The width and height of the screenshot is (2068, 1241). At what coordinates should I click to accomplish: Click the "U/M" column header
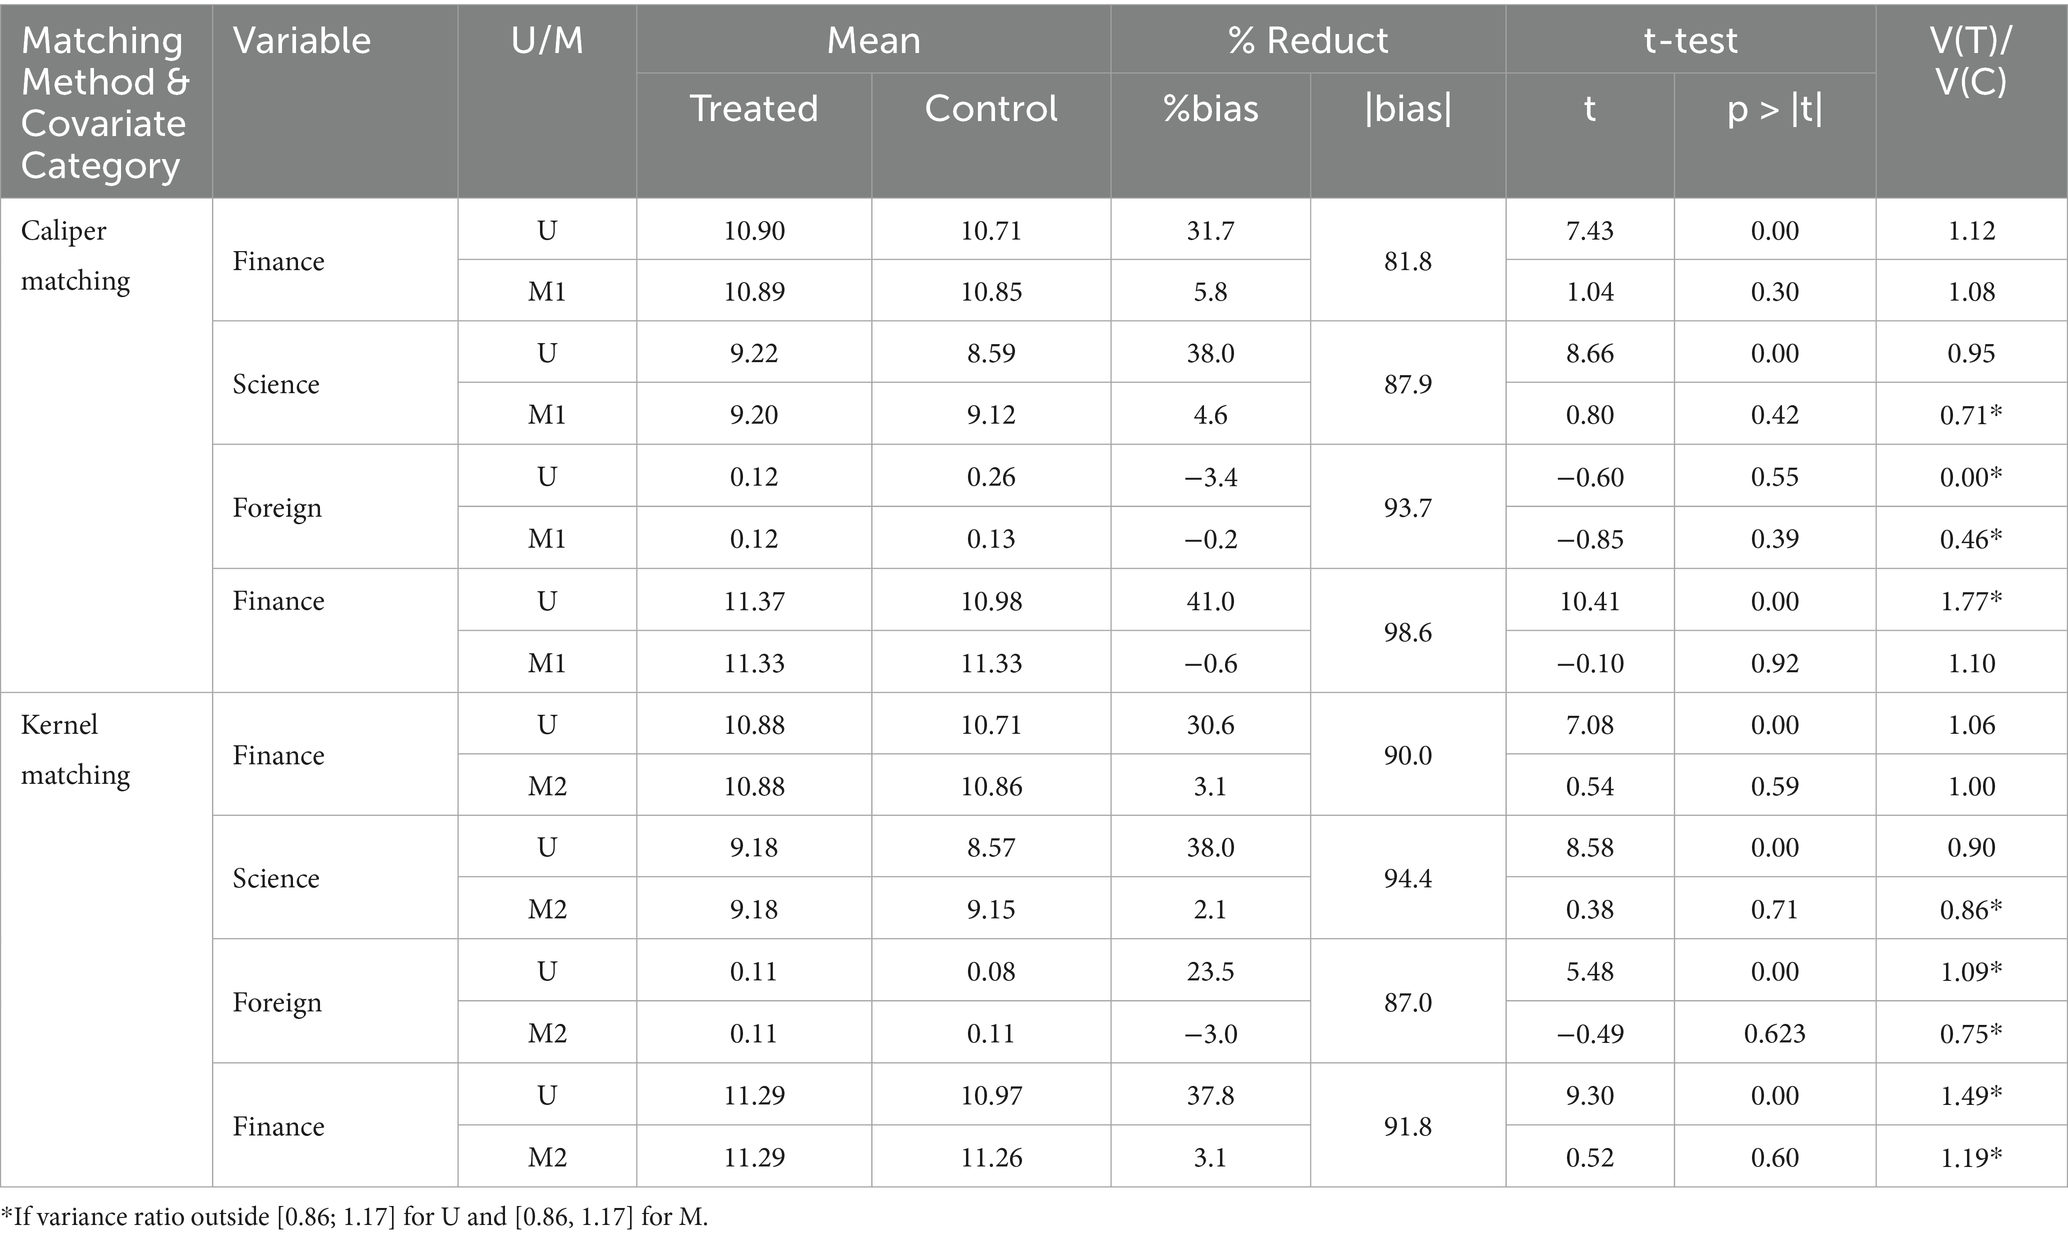tap(546, 41)
